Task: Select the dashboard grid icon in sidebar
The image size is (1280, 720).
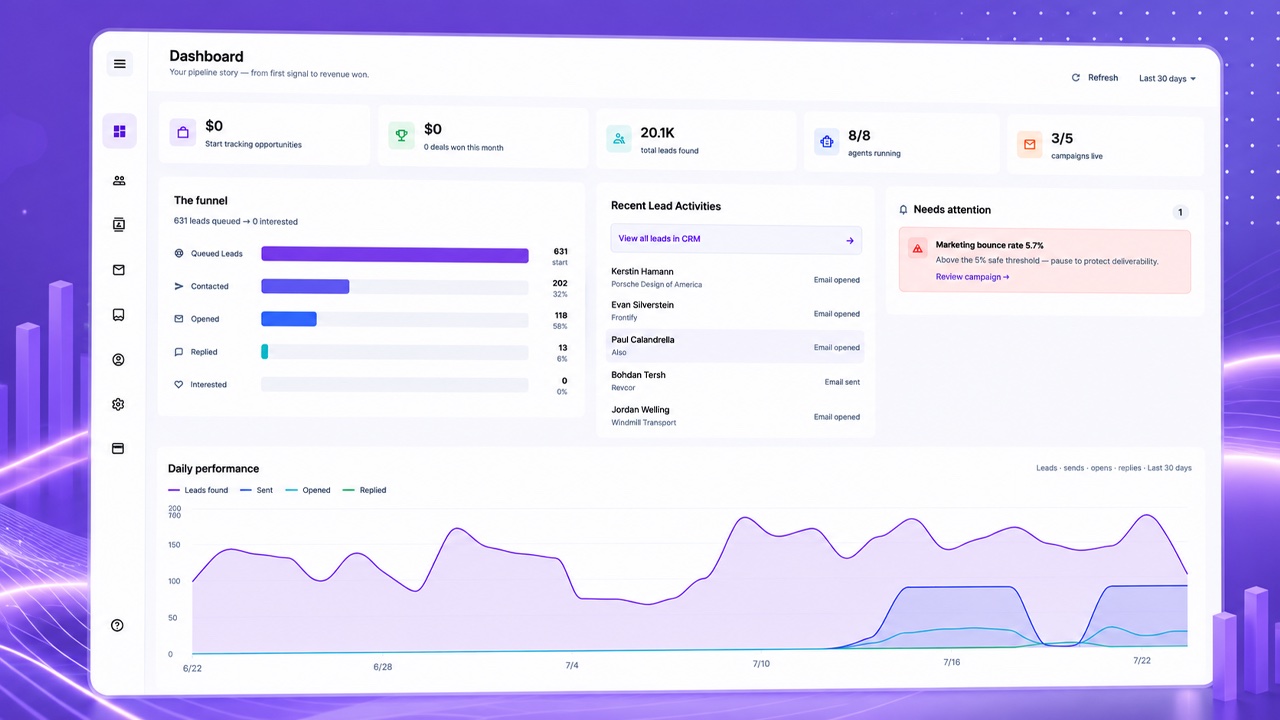Action: pyautogui.click(x=119, y=131)
